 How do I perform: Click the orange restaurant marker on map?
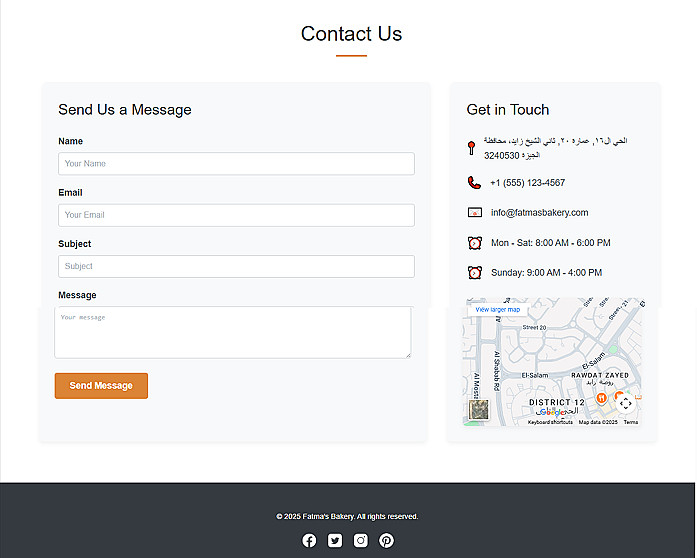click(x=601, y=397)
